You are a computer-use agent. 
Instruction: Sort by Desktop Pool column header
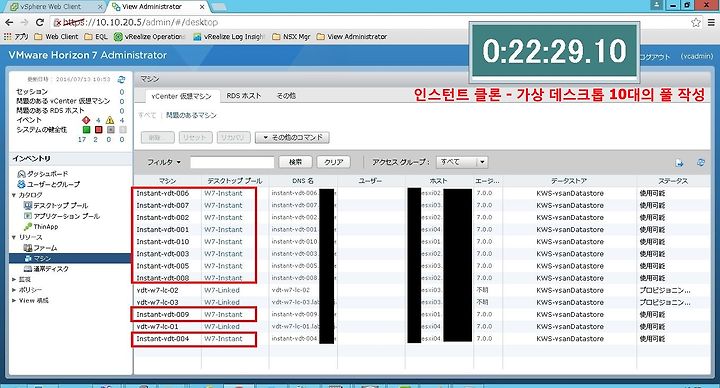click(235, 181)
